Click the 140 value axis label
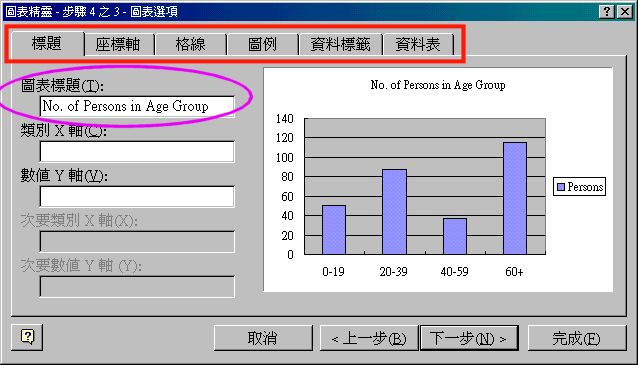The height and width of the screenshot is (365, 638). (x=284, y=119)
